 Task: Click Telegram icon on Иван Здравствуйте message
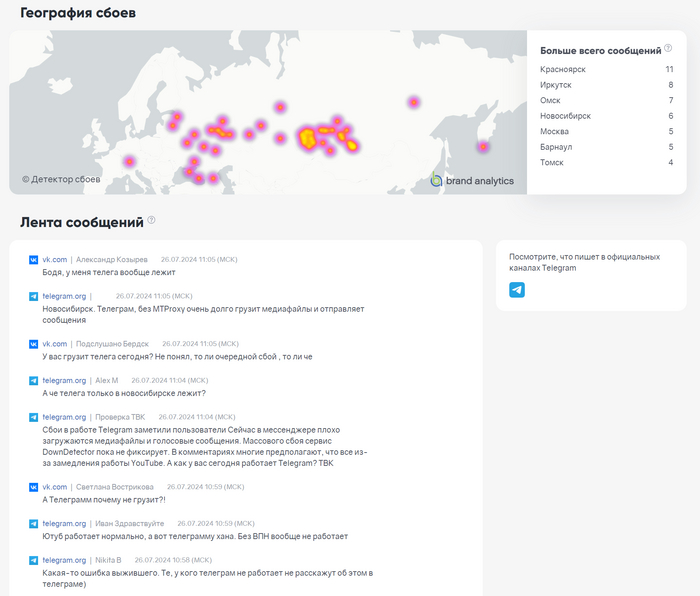(33, 523)
